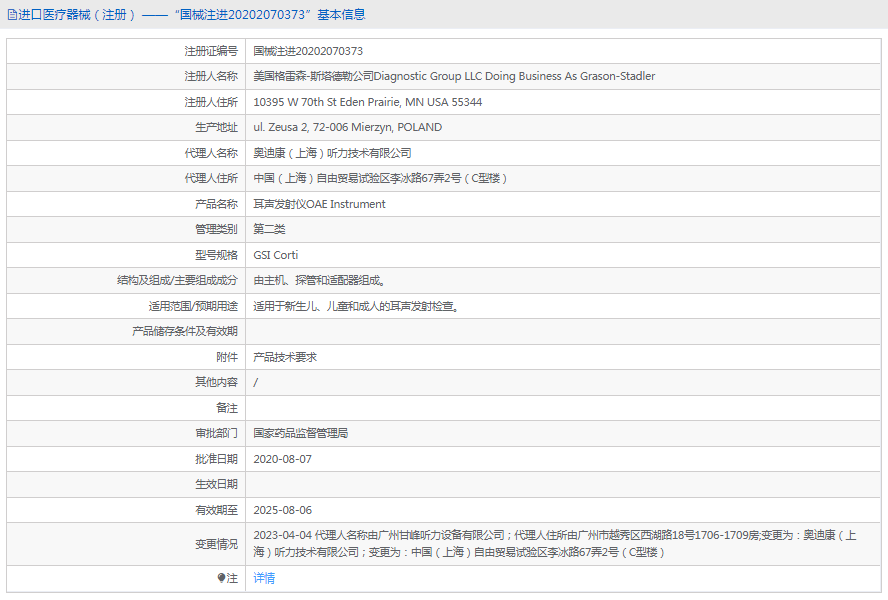The width and height of the screenshot is (888, 600).
Task: Click the agent name 奥迪康（上海）听力技术有限公司 in 代理人名称 row
Action: pos(332,153)
